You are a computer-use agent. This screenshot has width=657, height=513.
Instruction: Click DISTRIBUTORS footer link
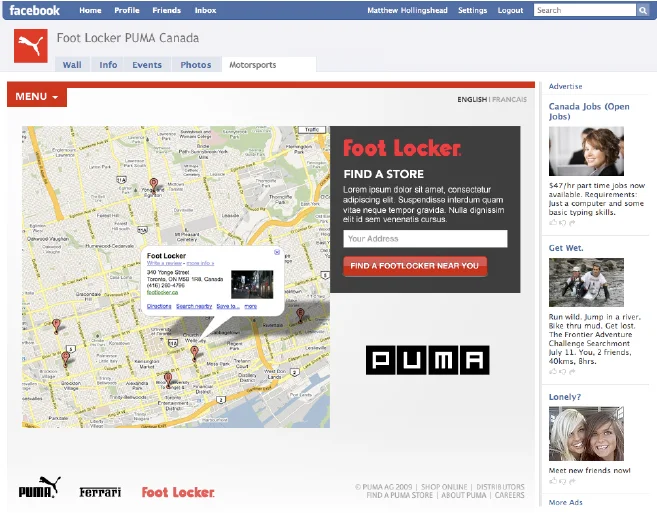pyautogui.click(x=500, y=487)
